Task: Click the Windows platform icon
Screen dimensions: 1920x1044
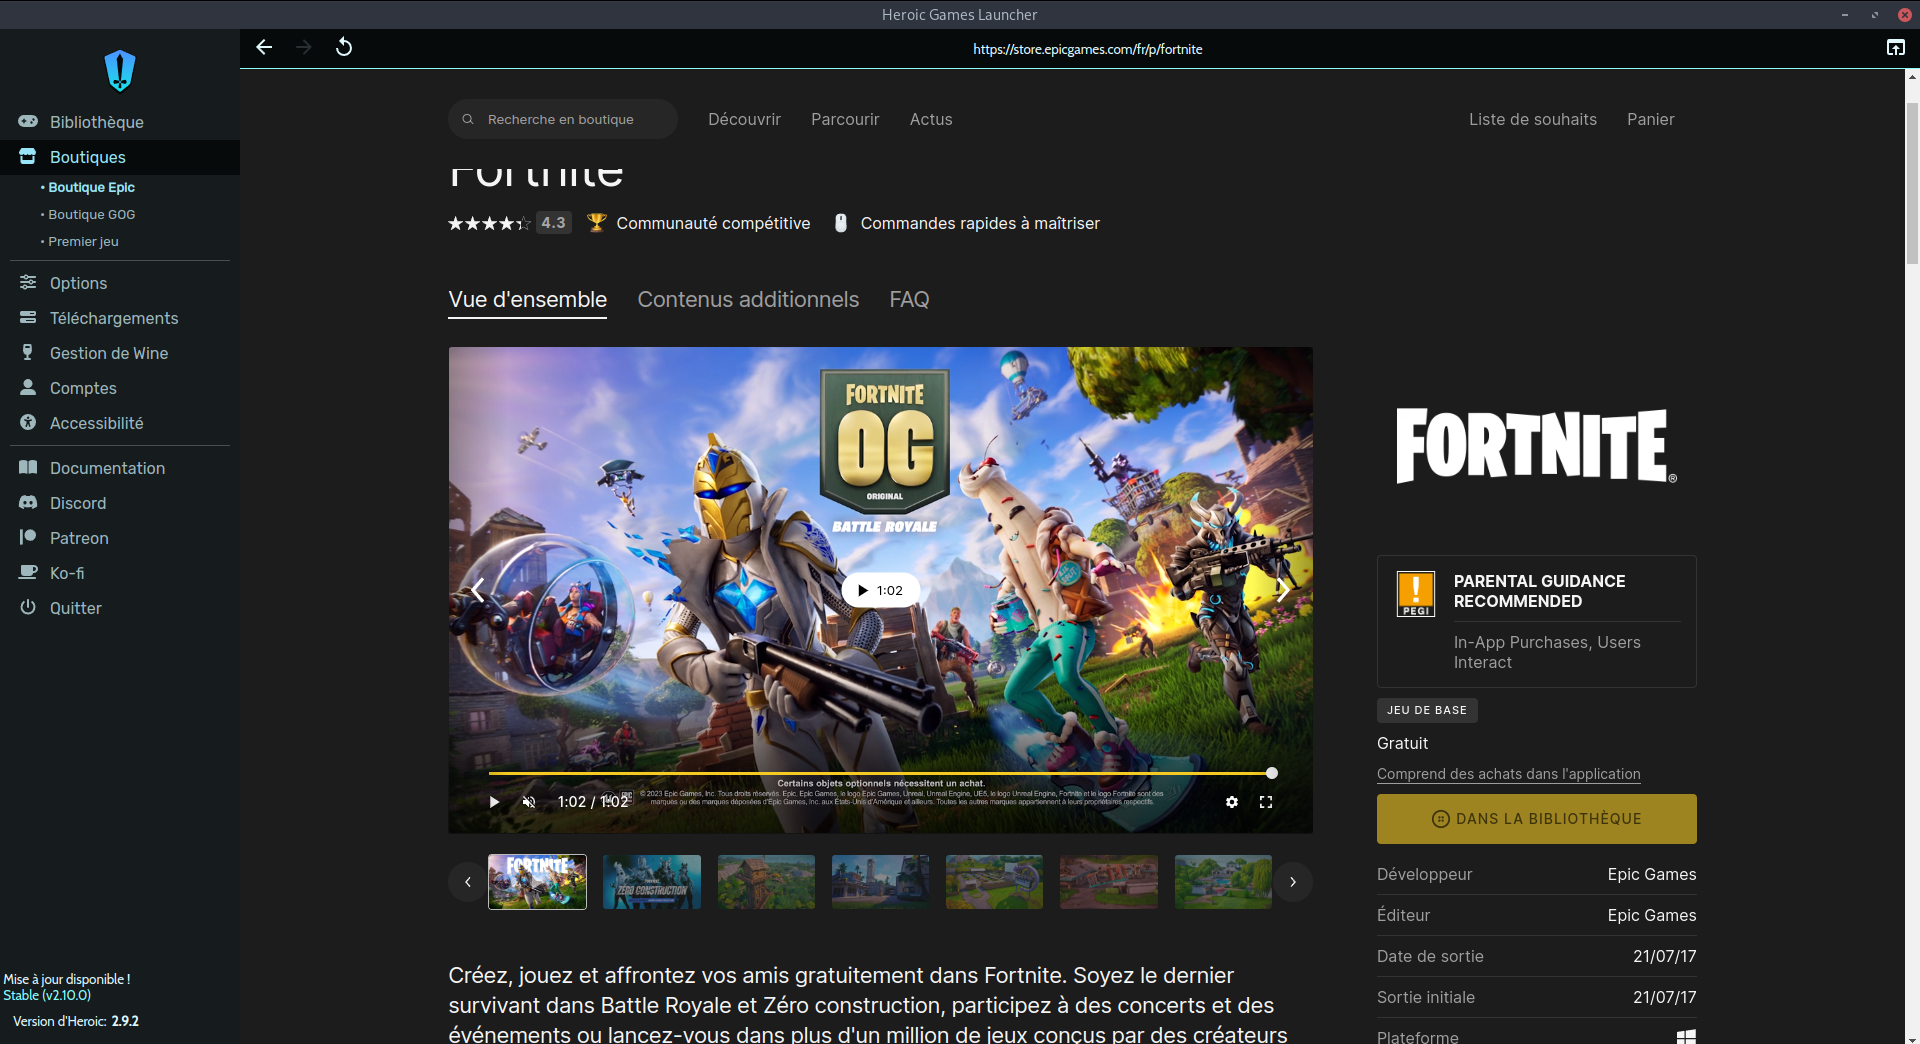Action: (1686, 1037)
